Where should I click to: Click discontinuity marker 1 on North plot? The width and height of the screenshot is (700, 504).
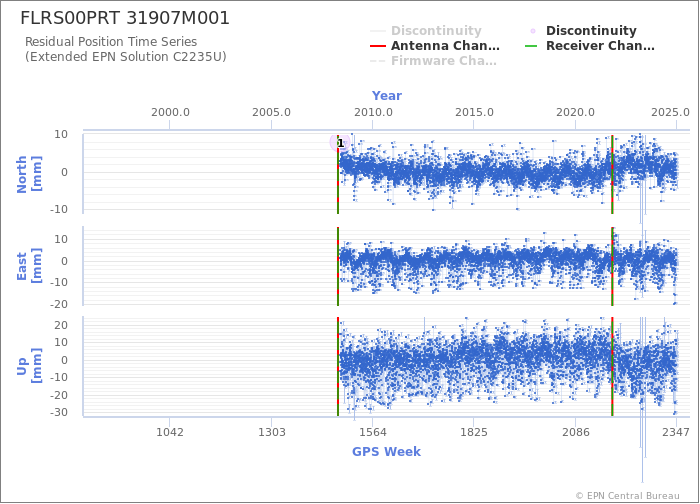[340, 143]
